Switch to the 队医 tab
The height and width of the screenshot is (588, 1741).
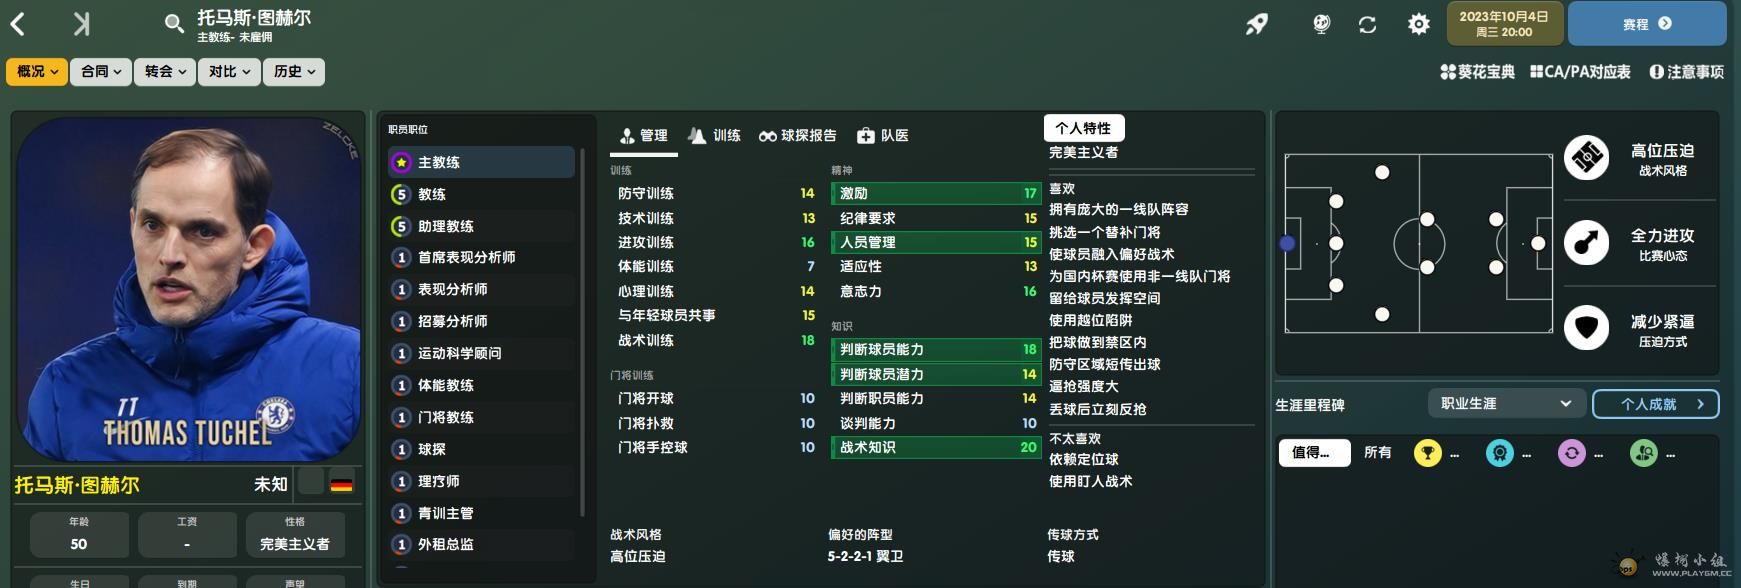(x=883, y=136)
